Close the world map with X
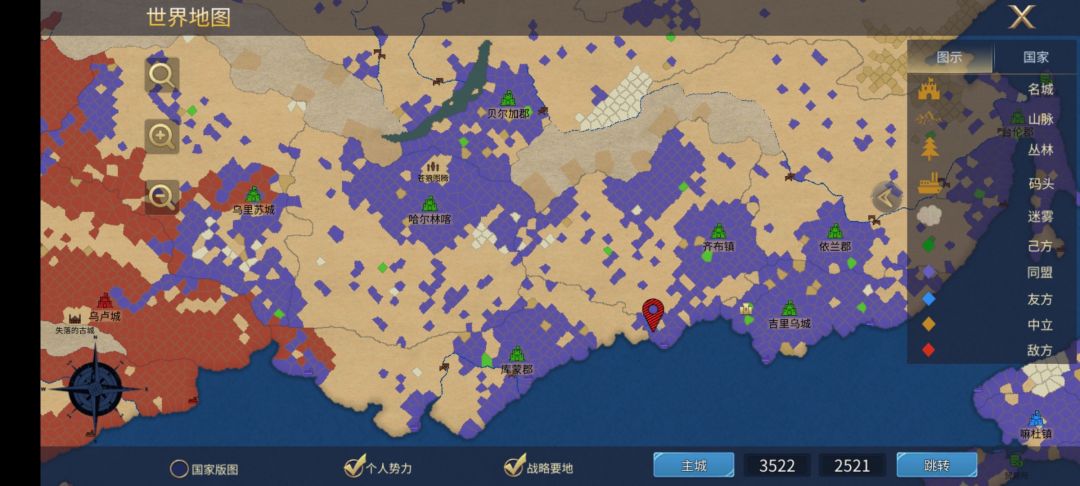Screen dimensions: 1080x486 [x=1022, y=17]
